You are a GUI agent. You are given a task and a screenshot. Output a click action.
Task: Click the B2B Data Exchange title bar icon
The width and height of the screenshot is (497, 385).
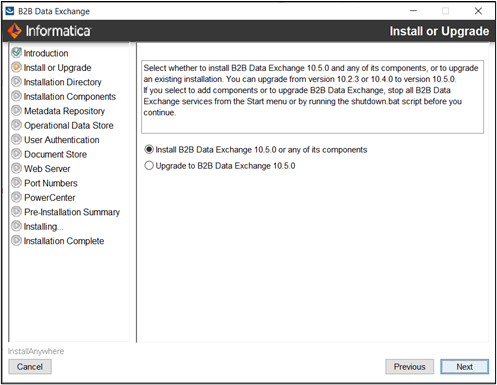click(10, 11)
